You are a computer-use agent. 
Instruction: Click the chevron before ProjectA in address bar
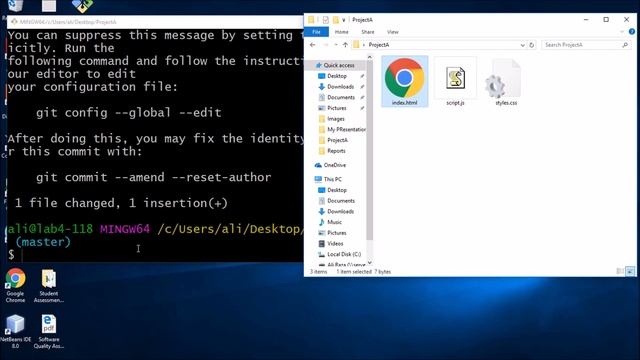[x=364, y=45]
